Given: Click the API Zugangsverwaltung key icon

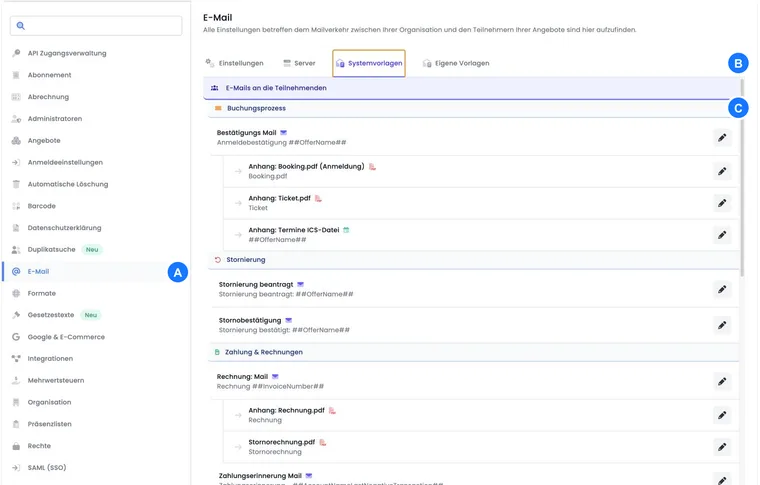Looking at the screenshot, I should [x=16, y=53].
